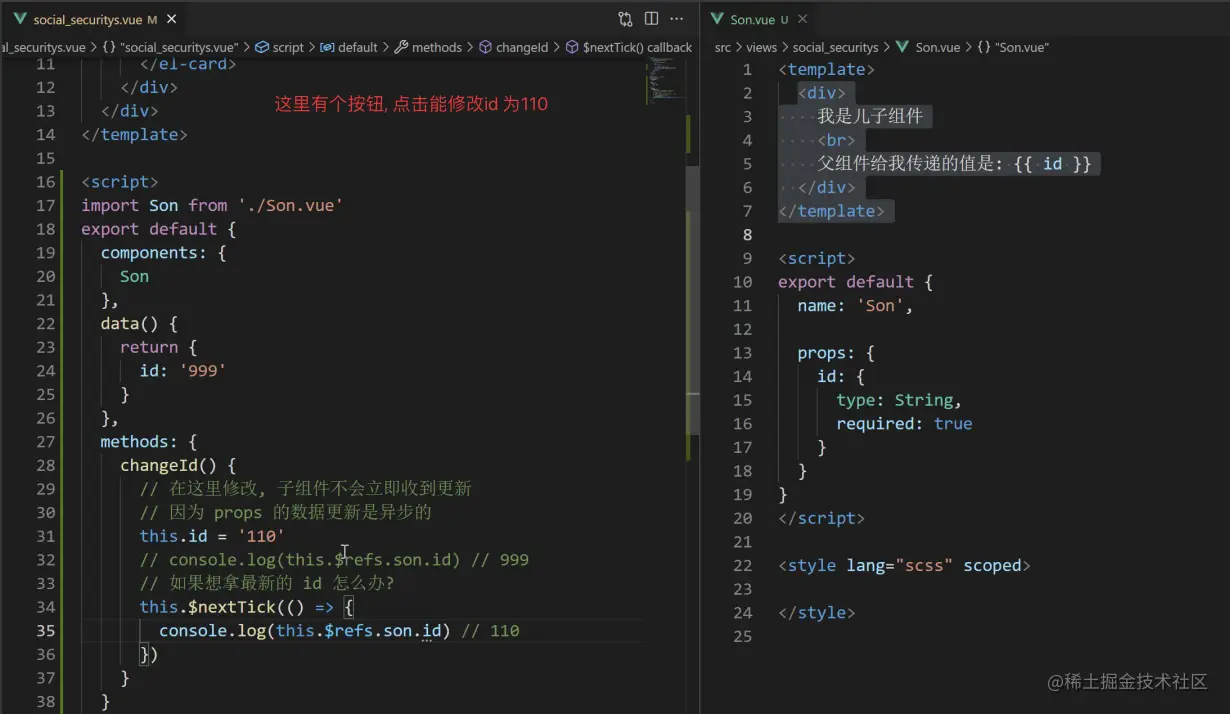Click the wrench icon before methods breadcrumb
The width and height of the screenshot is (1230, 714).
point(401,47)
